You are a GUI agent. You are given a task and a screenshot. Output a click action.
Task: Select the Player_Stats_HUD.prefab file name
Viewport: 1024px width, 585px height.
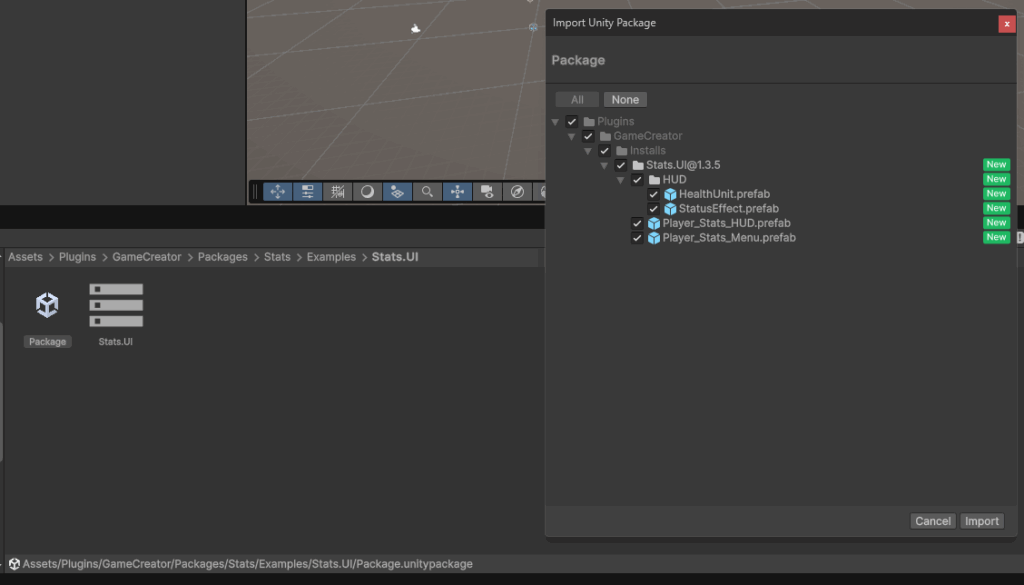click(726, 223)
